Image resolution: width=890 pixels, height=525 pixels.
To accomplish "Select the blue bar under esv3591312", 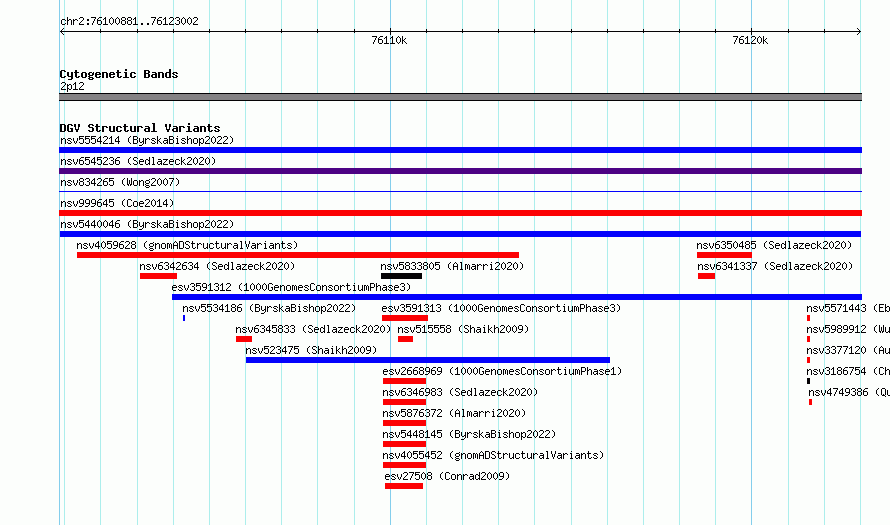I will 517,297.
